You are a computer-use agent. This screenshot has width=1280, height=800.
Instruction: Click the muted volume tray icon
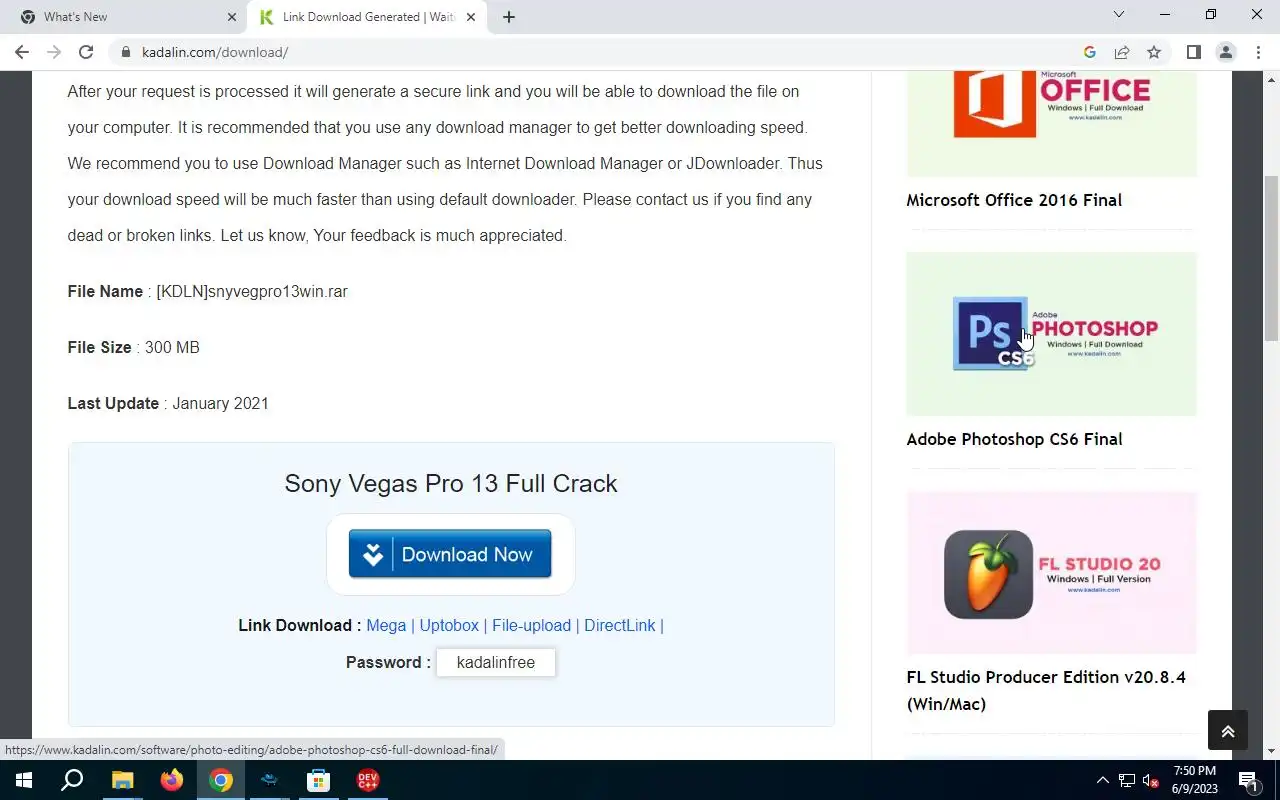[1151, 780]
